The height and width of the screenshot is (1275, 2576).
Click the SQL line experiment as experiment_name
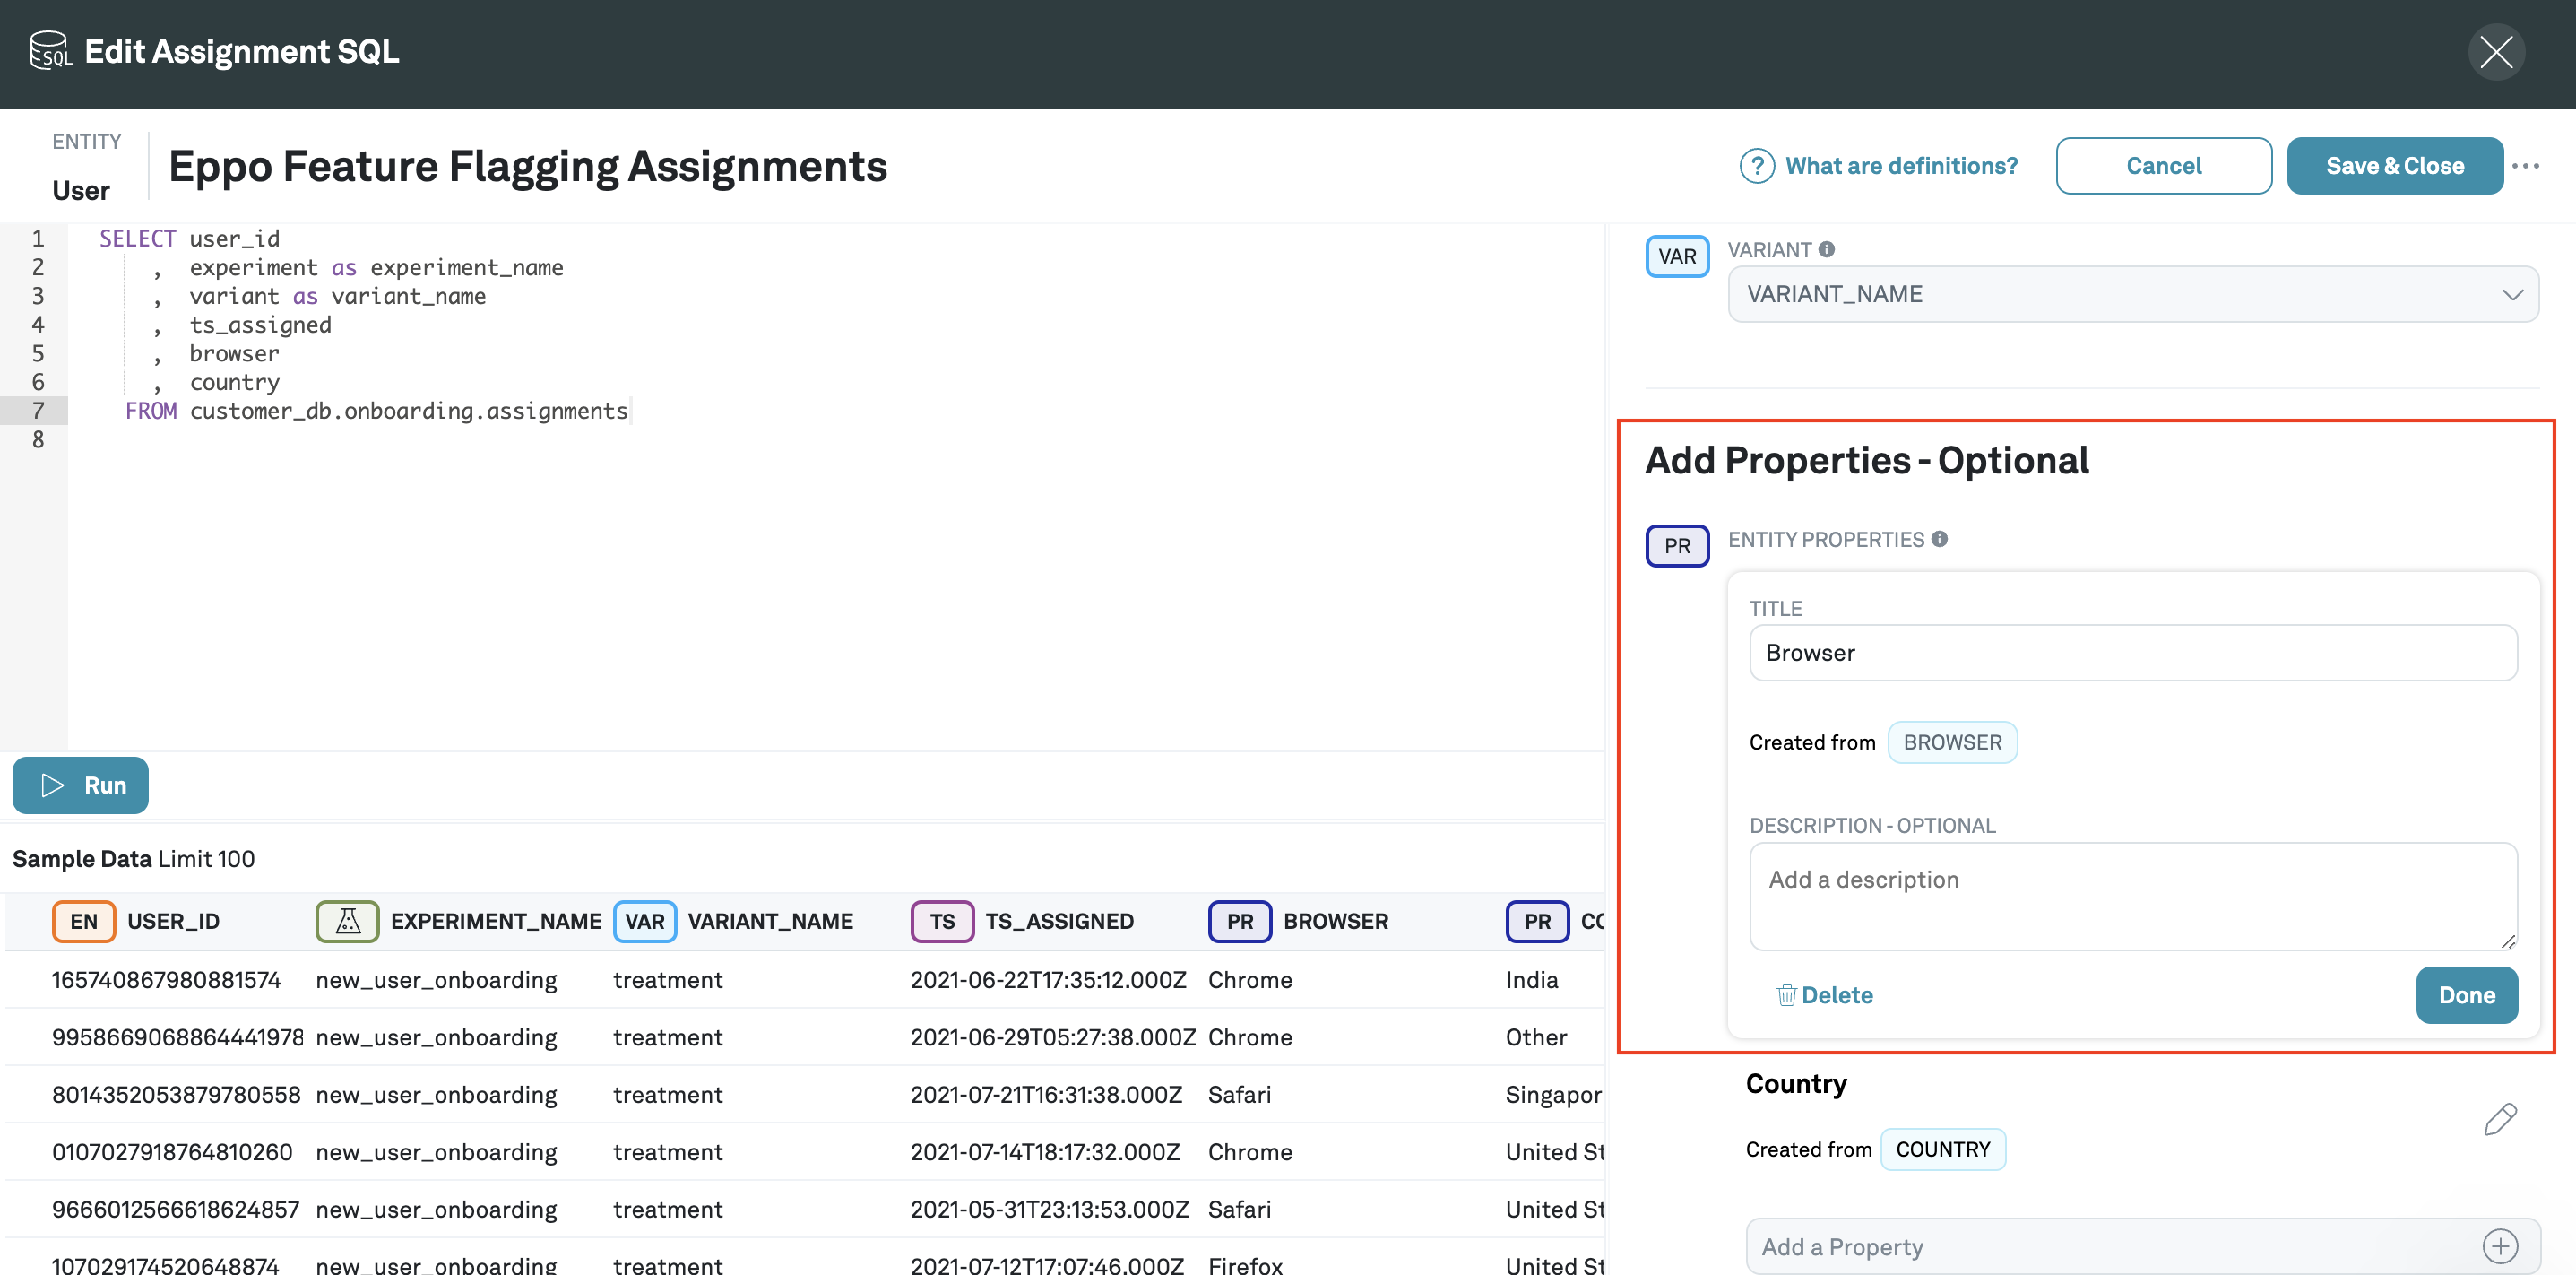pyautogui.click(x=376, y=267)
